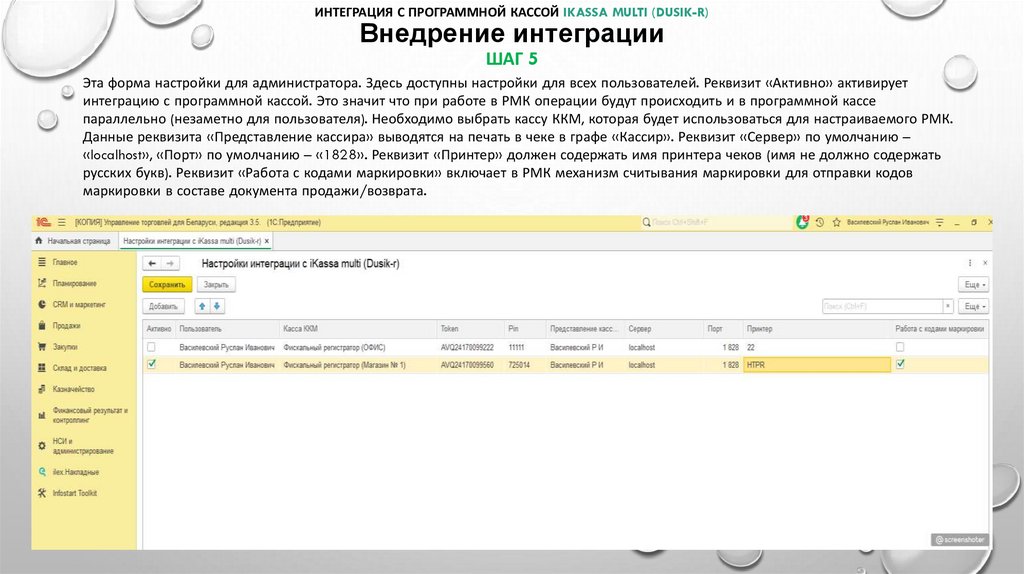Open Финансовый результат и контроллинг section
The height and width of the screenshot is (574, 1024).
point(89,415)
